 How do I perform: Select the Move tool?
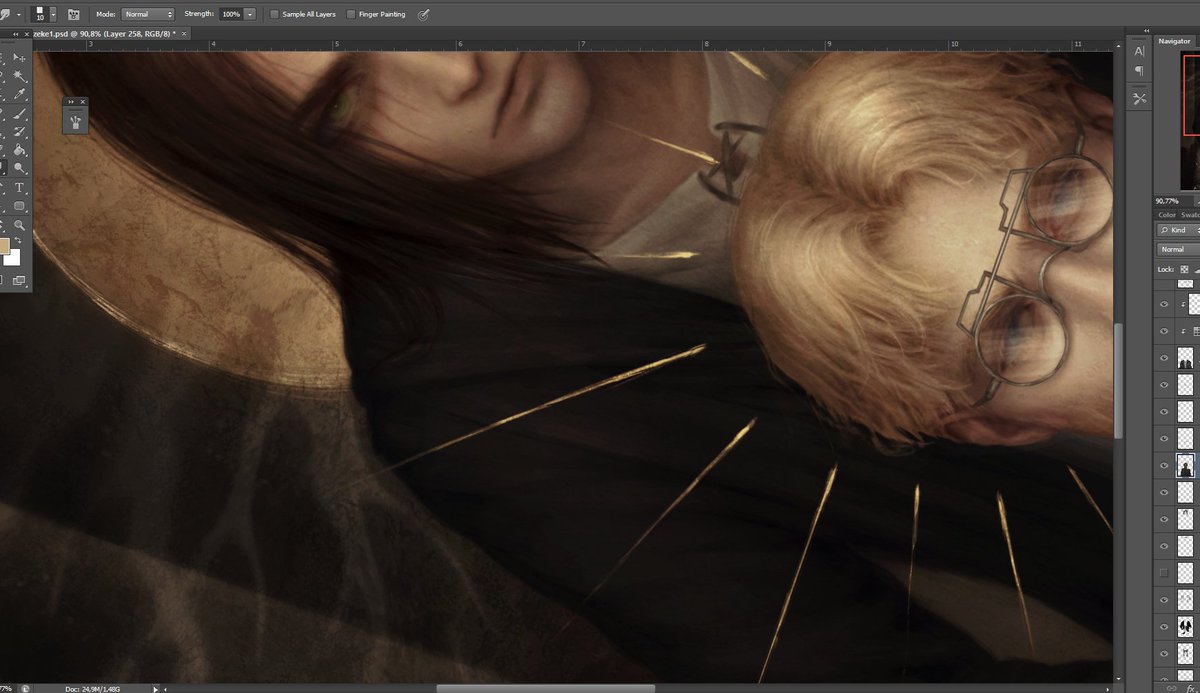(19, 57)
